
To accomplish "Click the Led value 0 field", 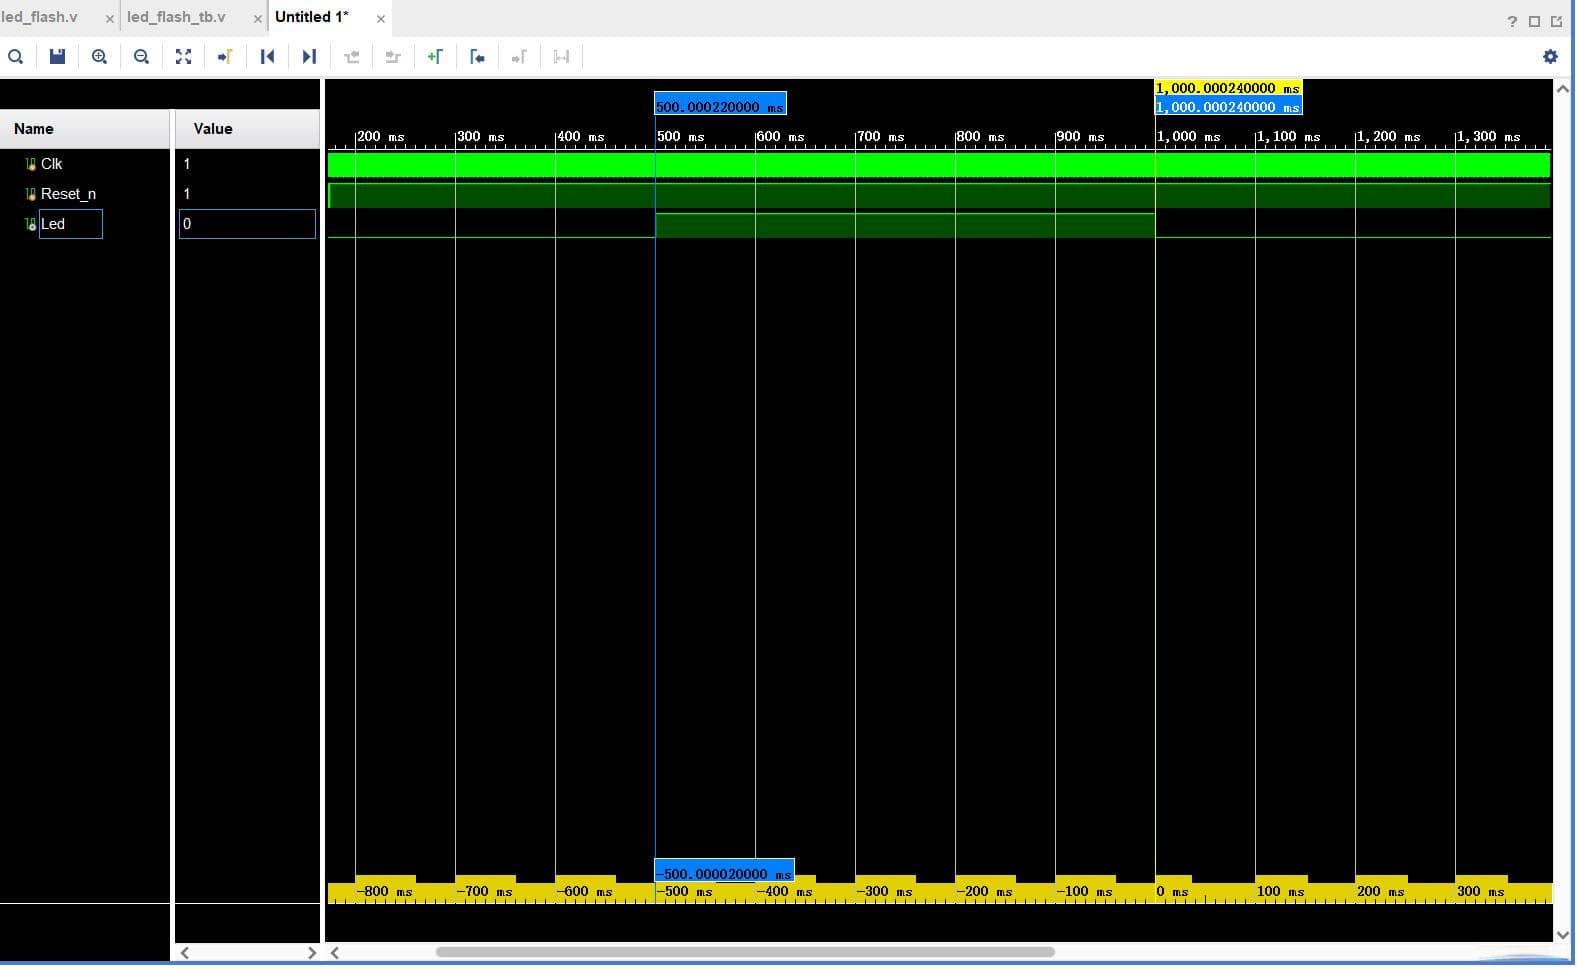I will (x=247, y=224).
